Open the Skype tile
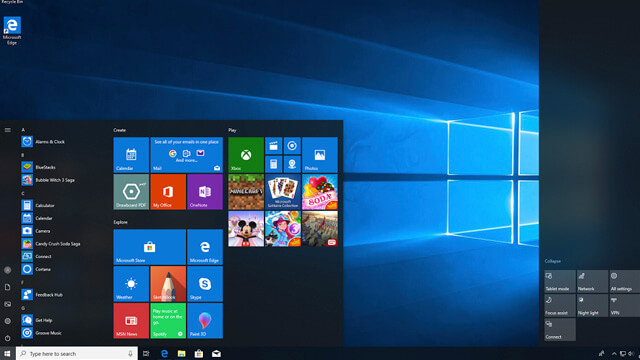The width and height of the screenshot is (640, 360). (x=205, y=284)
